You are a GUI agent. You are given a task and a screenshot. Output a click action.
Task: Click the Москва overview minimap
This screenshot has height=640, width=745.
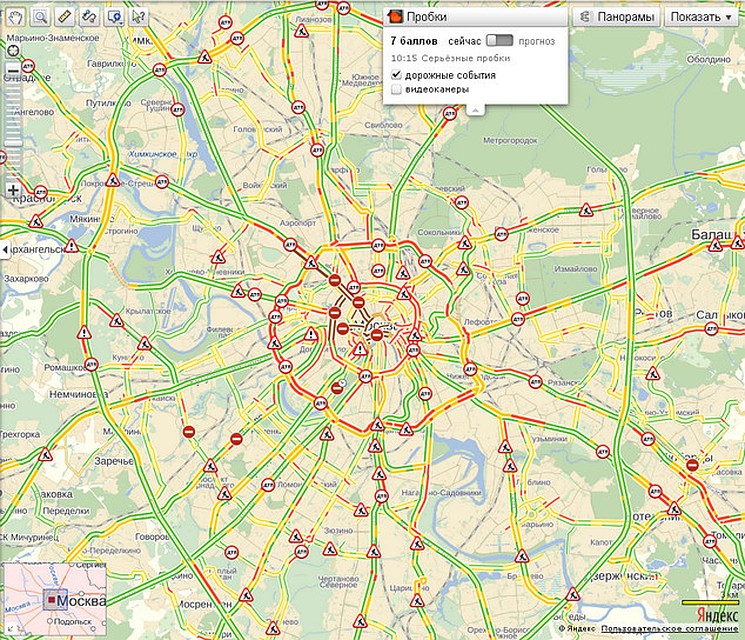[55, 599]
